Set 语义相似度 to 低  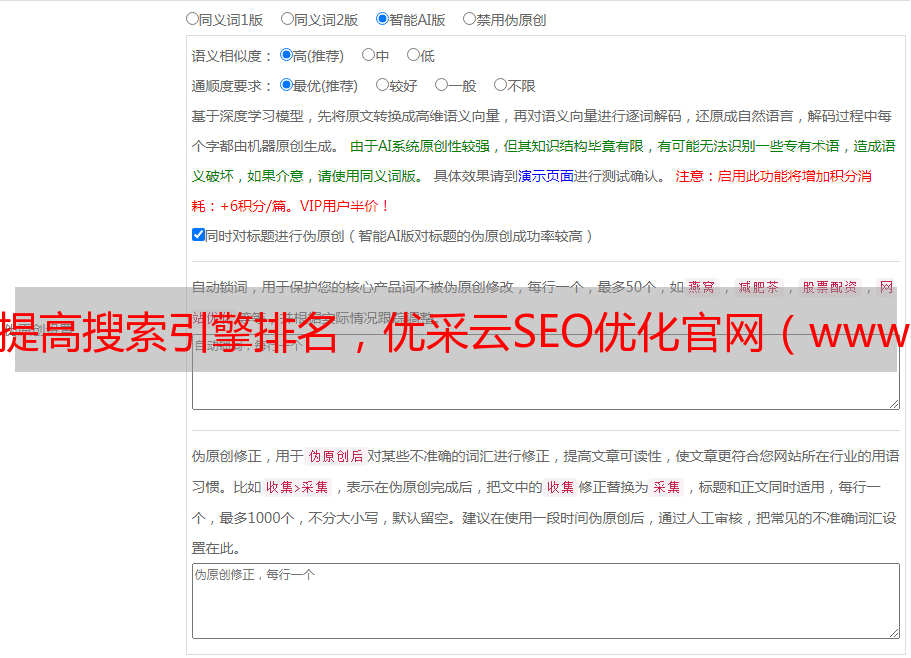click(x=413, y=55)
